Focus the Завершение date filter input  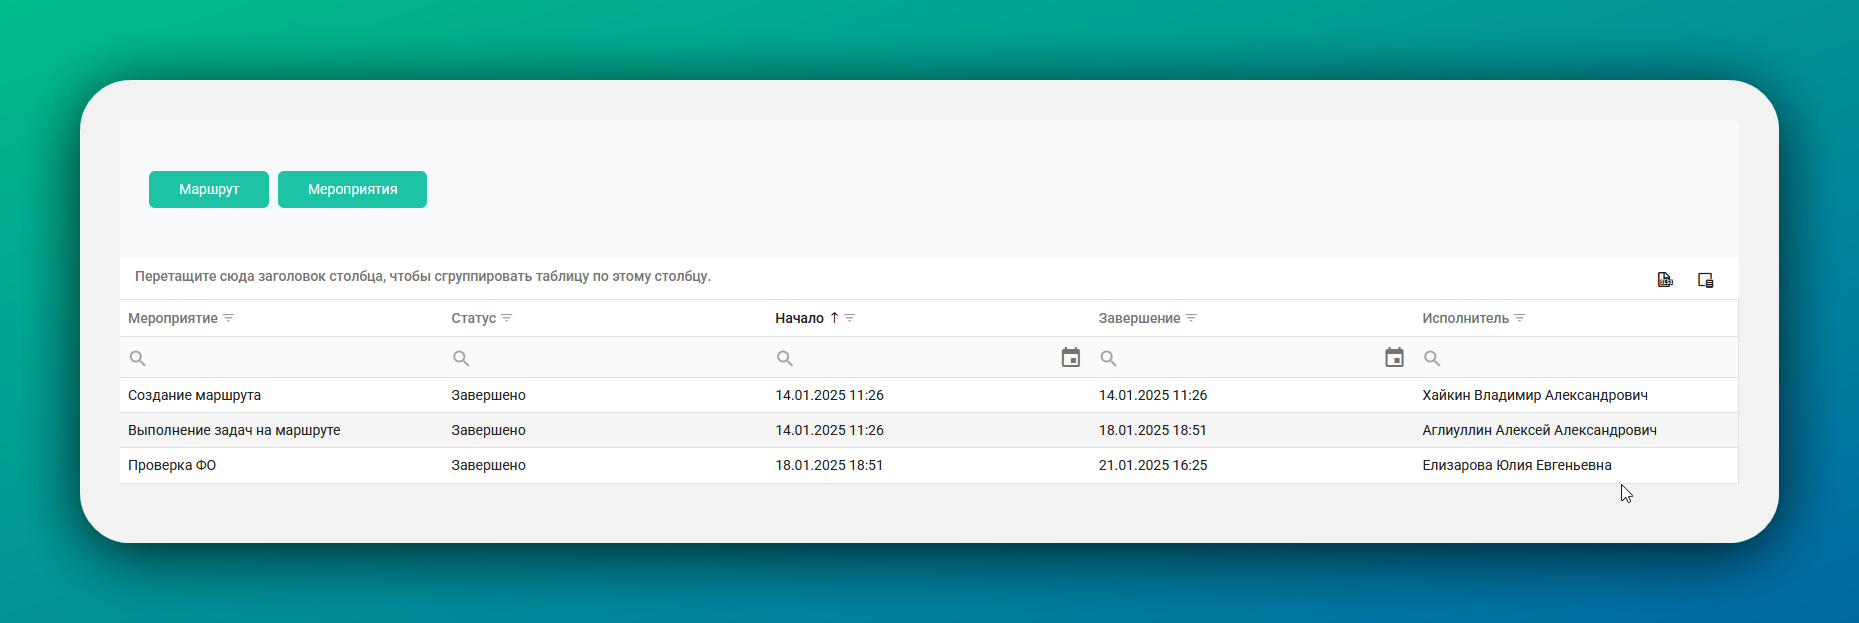click(x=1251, y=358)
